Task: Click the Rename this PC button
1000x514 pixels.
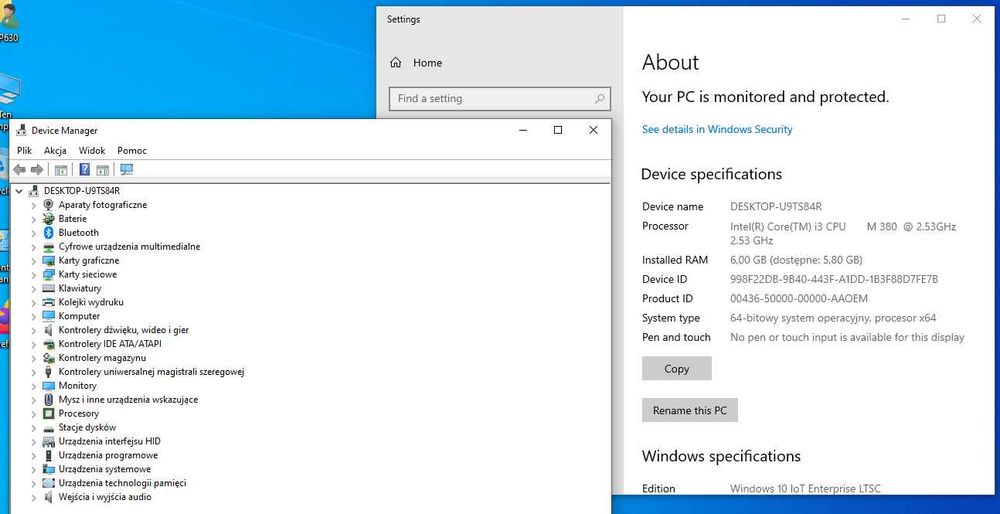Action: click(x=690, y=410)
